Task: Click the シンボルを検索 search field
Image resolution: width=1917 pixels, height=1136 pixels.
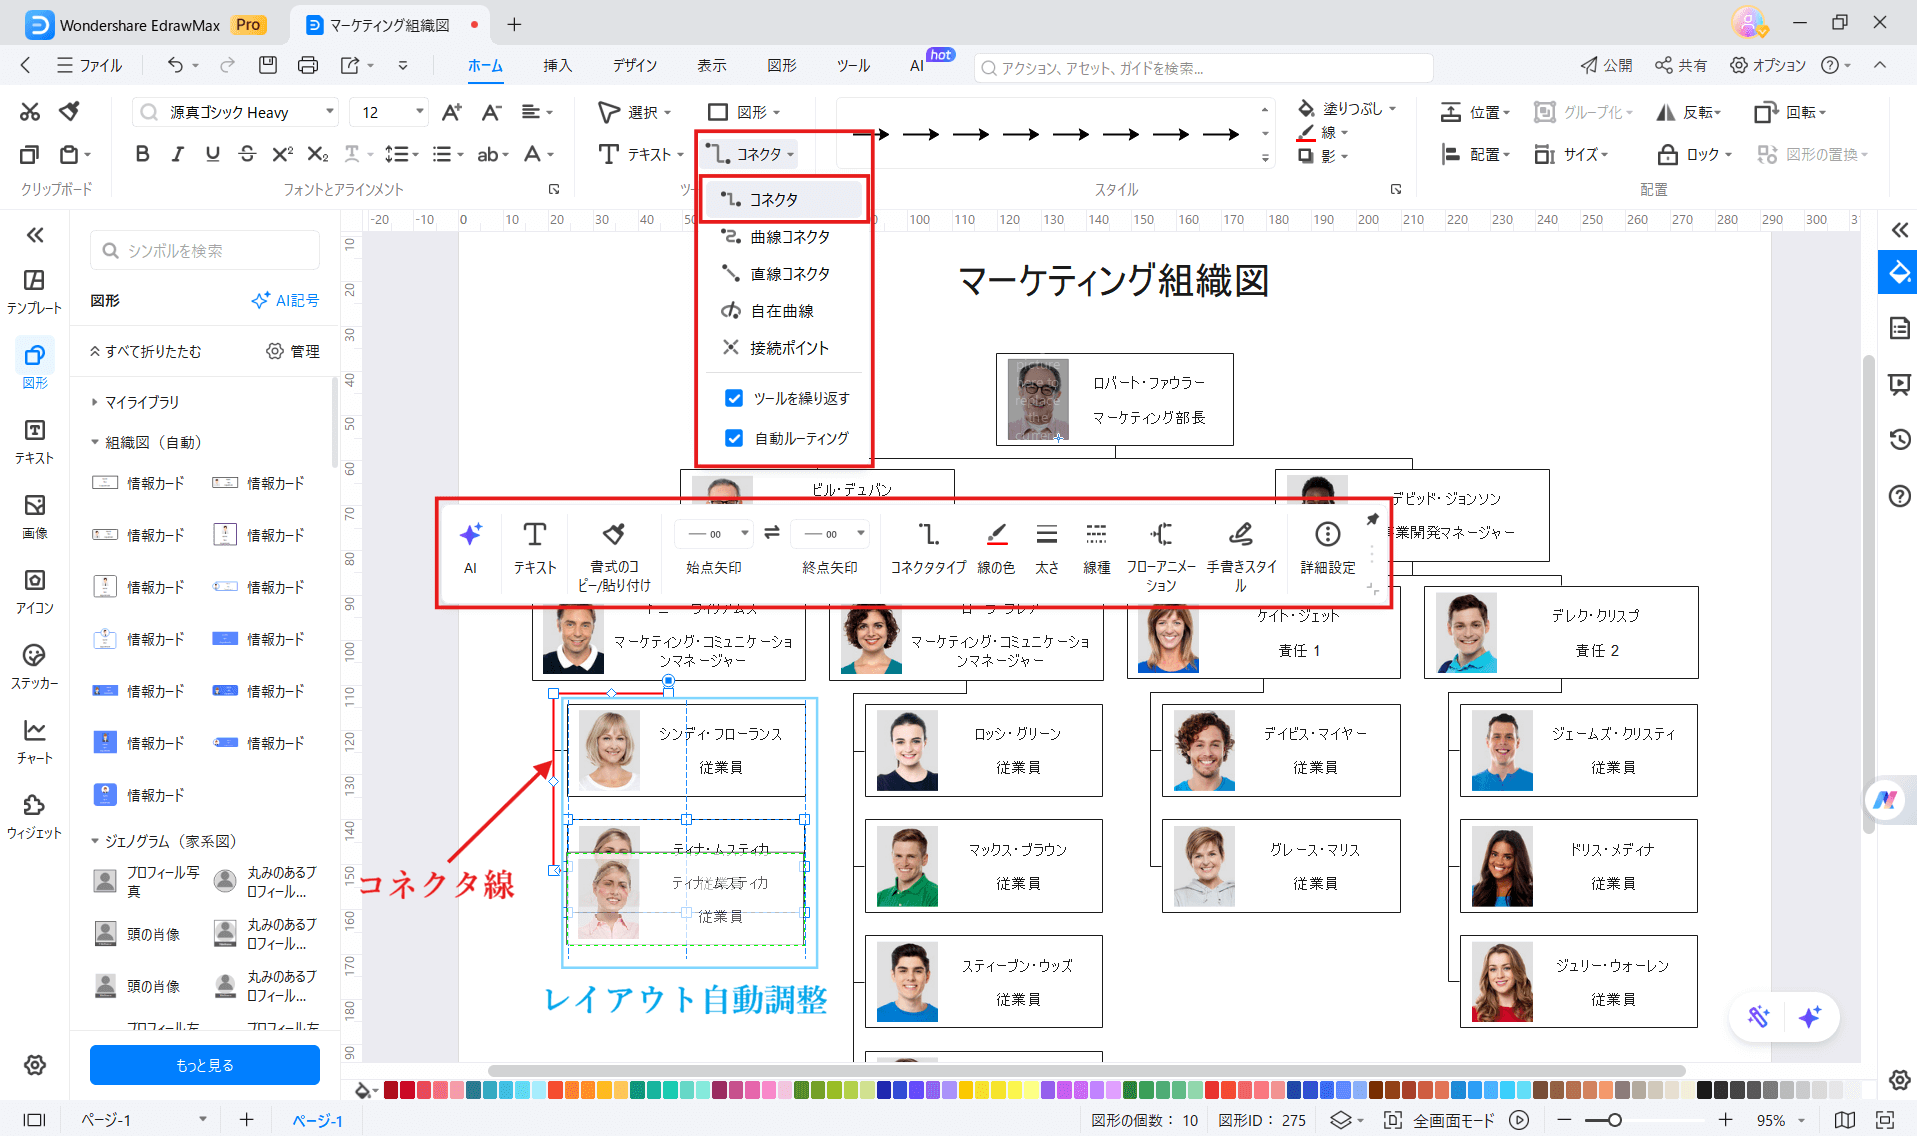Action: (204, 249)
